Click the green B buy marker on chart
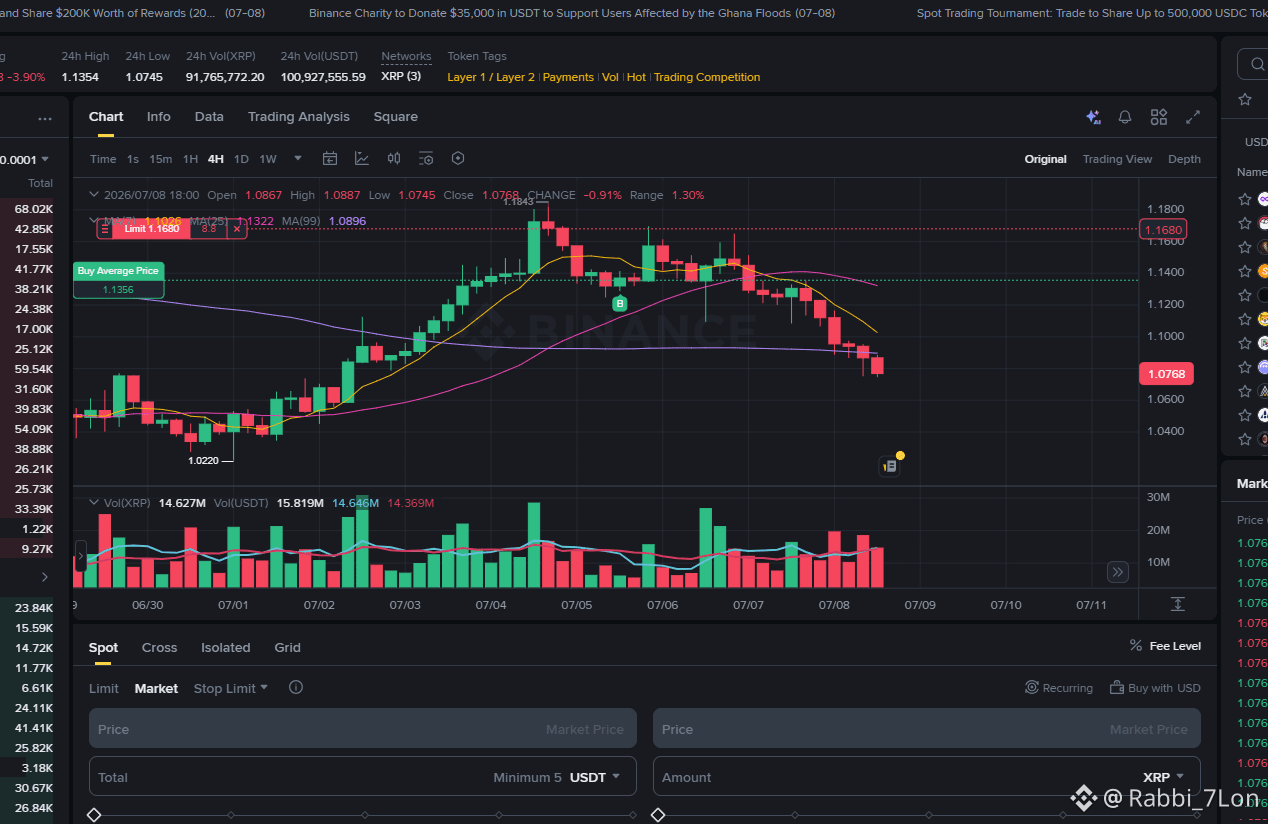 (620, 303)
